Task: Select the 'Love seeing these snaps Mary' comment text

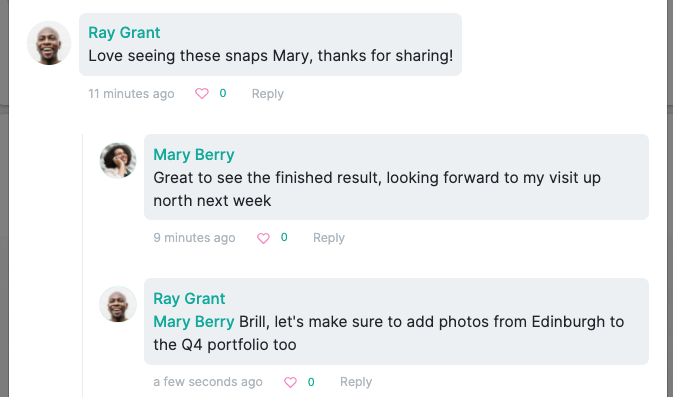Action: (x=270, y=56)
